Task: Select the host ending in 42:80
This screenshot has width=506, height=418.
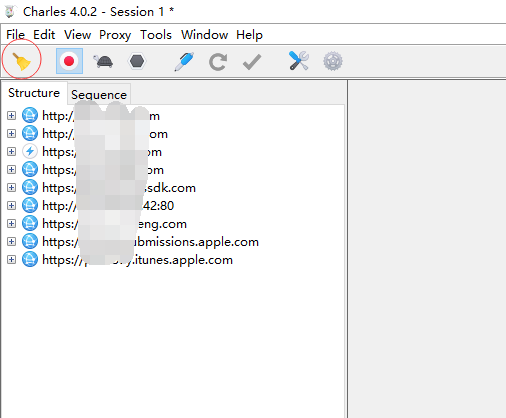Action: 108,206
